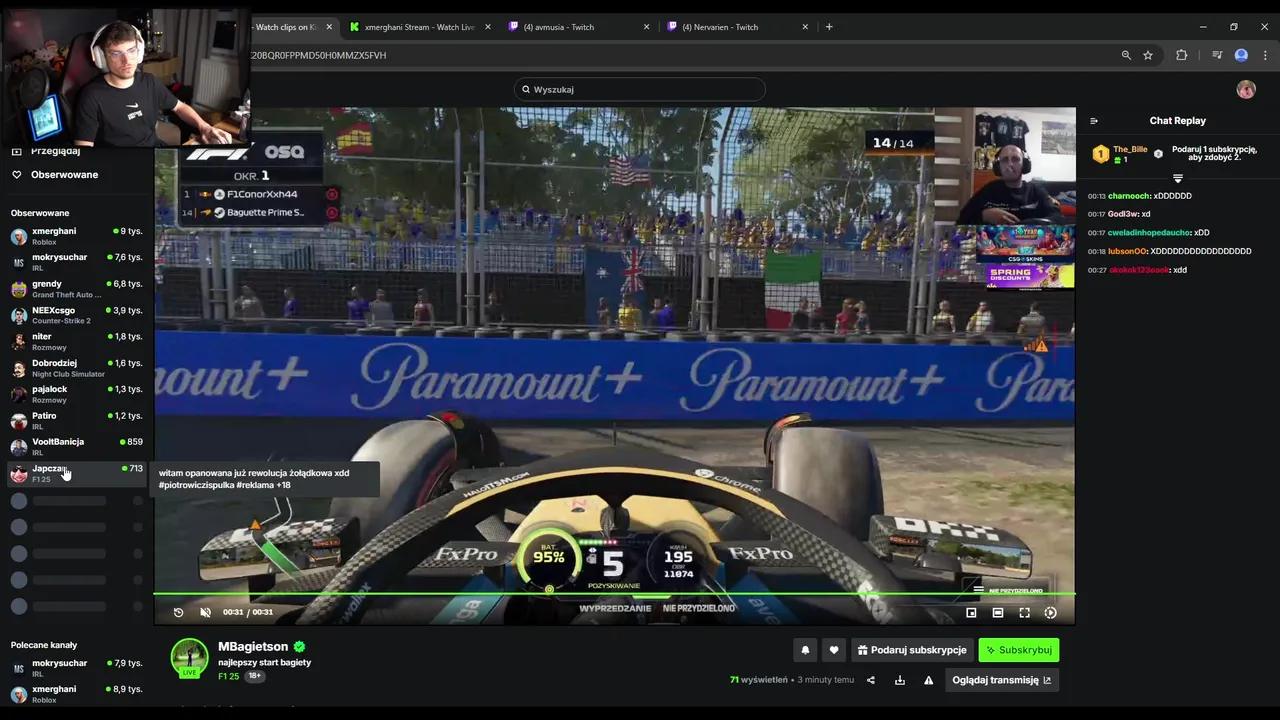Open recommended channel mokrysuchar

(x=77, y=668)
